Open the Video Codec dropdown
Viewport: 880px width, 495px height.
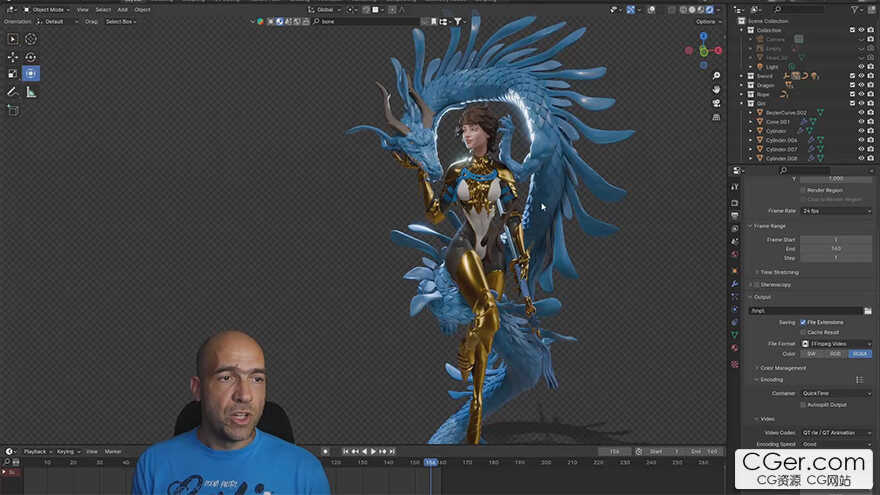[836, 433]
